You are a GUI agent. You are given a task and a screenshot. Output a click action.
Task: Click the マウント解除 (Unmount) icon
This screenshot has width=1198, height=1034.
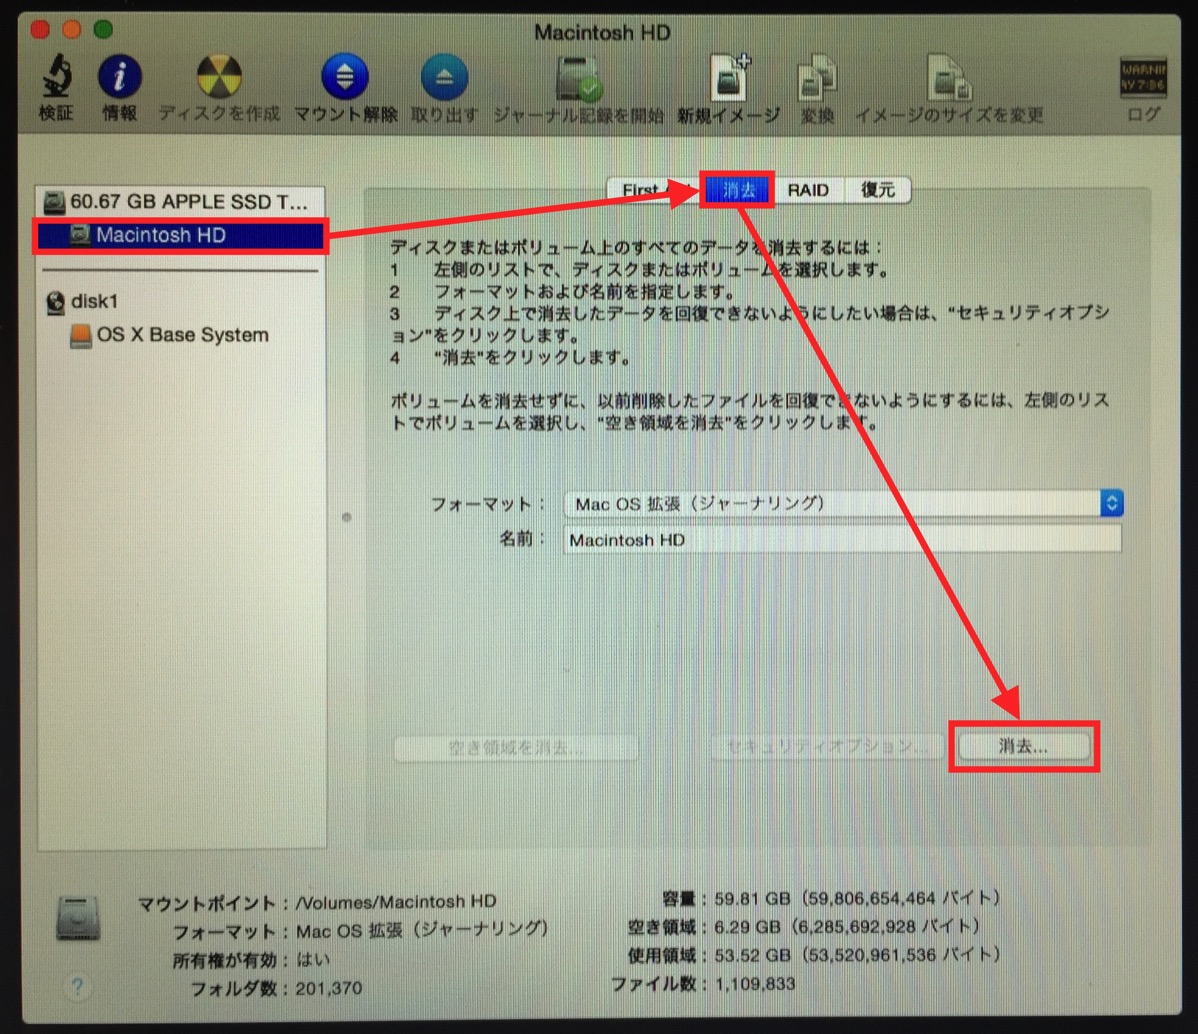[344, 78]
